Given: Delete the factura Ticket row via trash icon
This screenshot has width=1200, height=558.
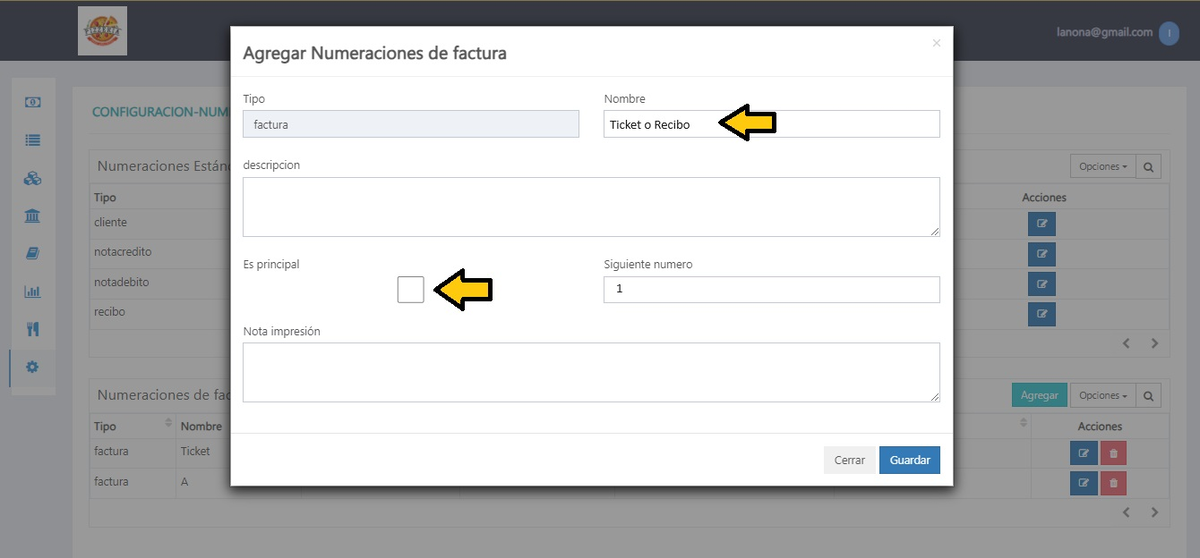Looking at the screenshot, I should 1113,453.
